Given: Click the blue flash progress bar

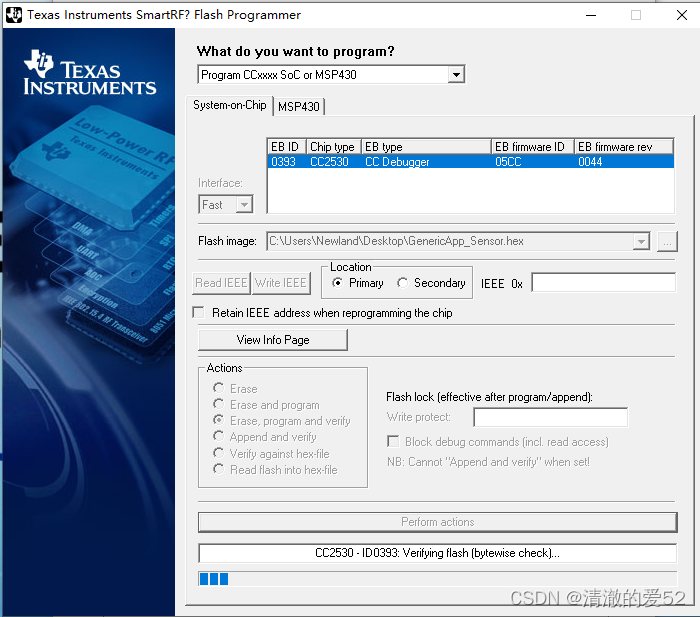Looking at the screenshot, I should pyautogui.click(x=438, y=579).
